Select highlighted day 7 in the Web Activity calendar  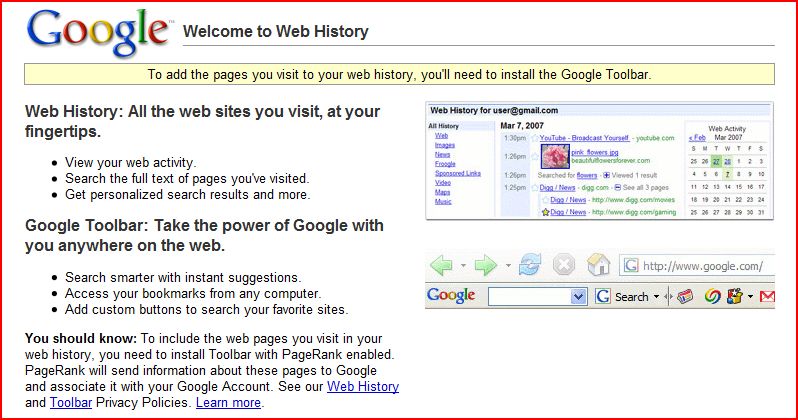point(728,174)
